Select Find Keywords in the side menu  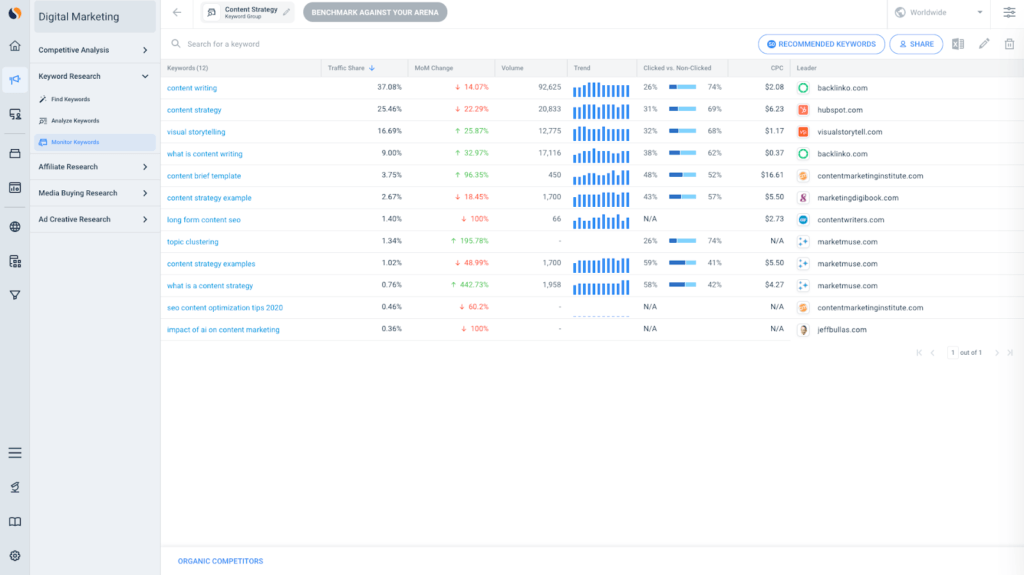(x=70, y=99)
